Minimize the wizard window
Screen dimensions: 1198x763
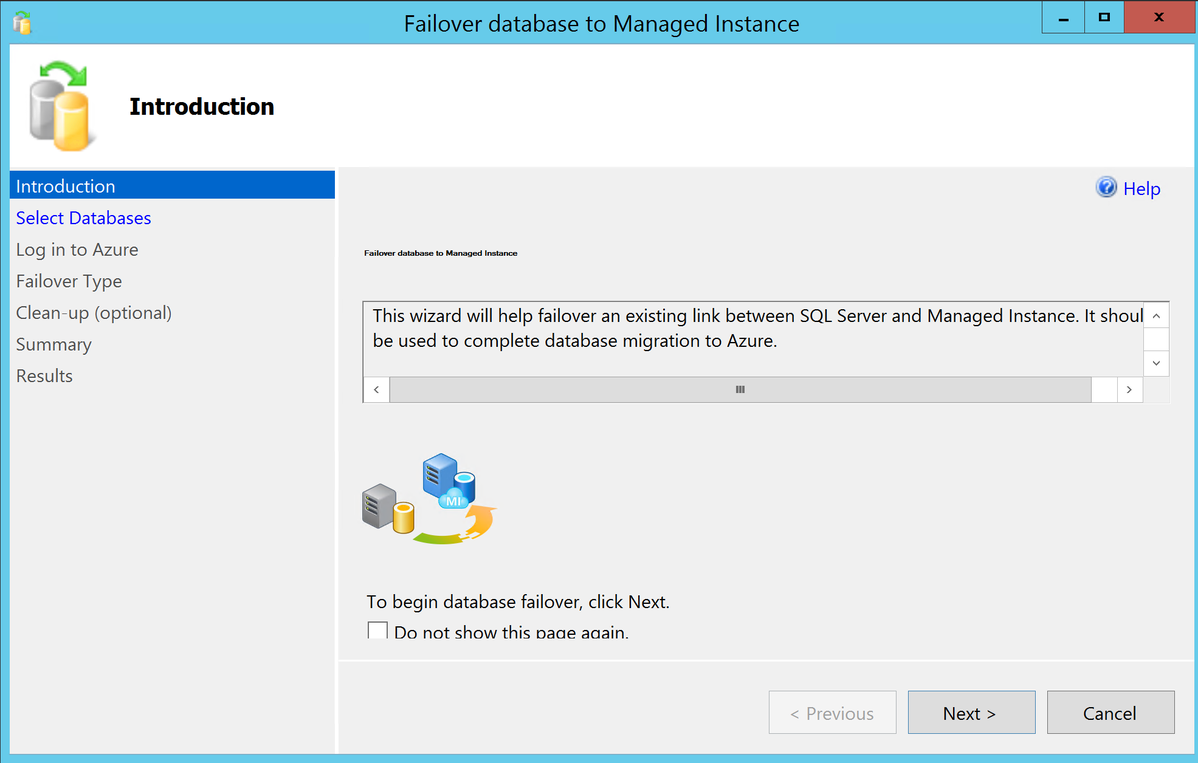[1064, 18]
